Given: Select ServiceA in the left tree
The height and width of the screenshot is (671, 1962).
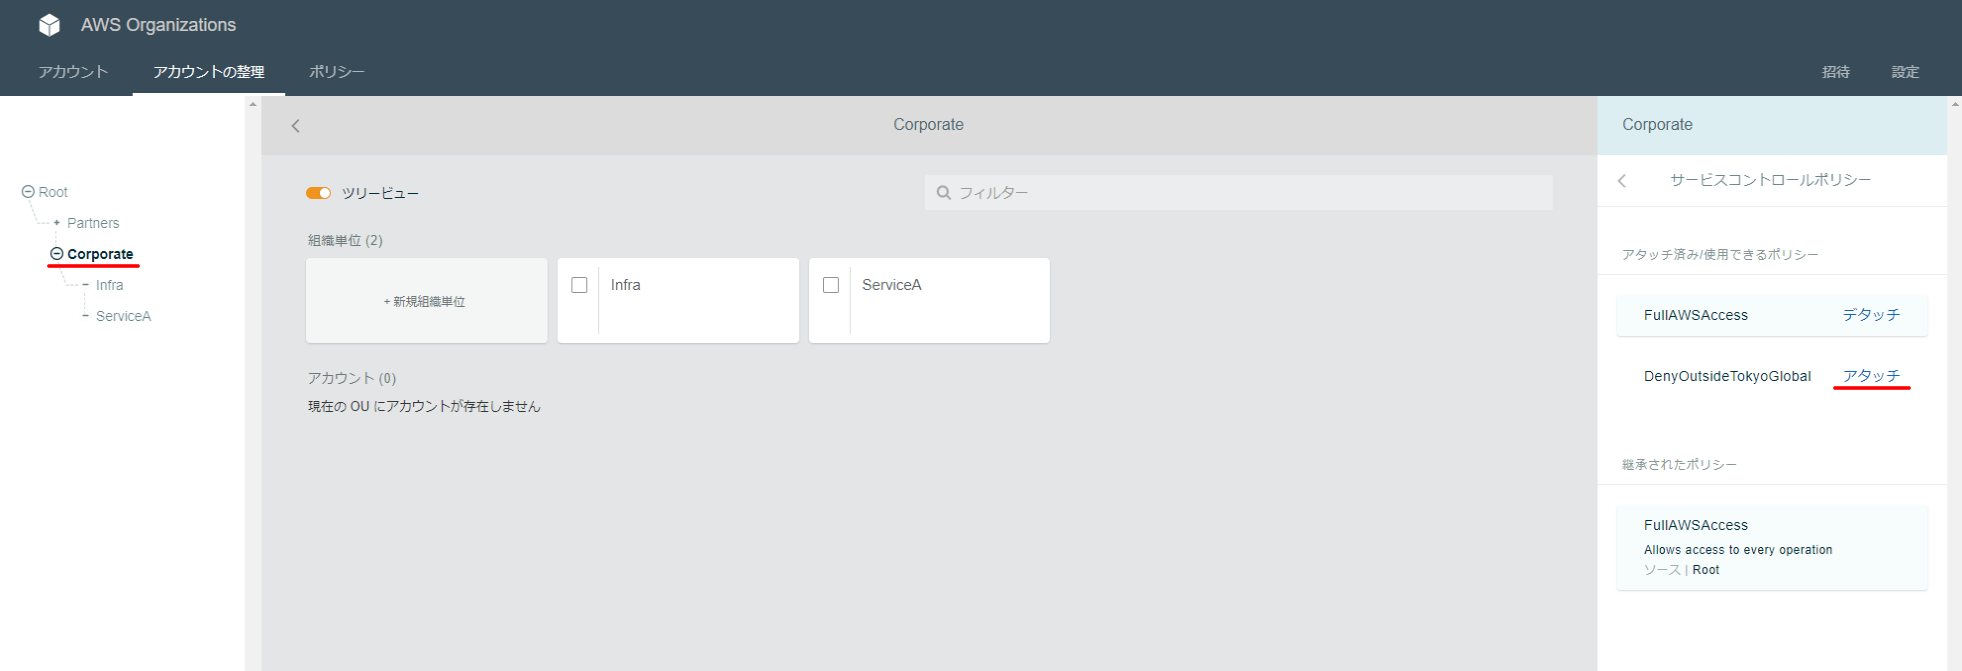Looking at the screenshot, I should coord(123,316).
